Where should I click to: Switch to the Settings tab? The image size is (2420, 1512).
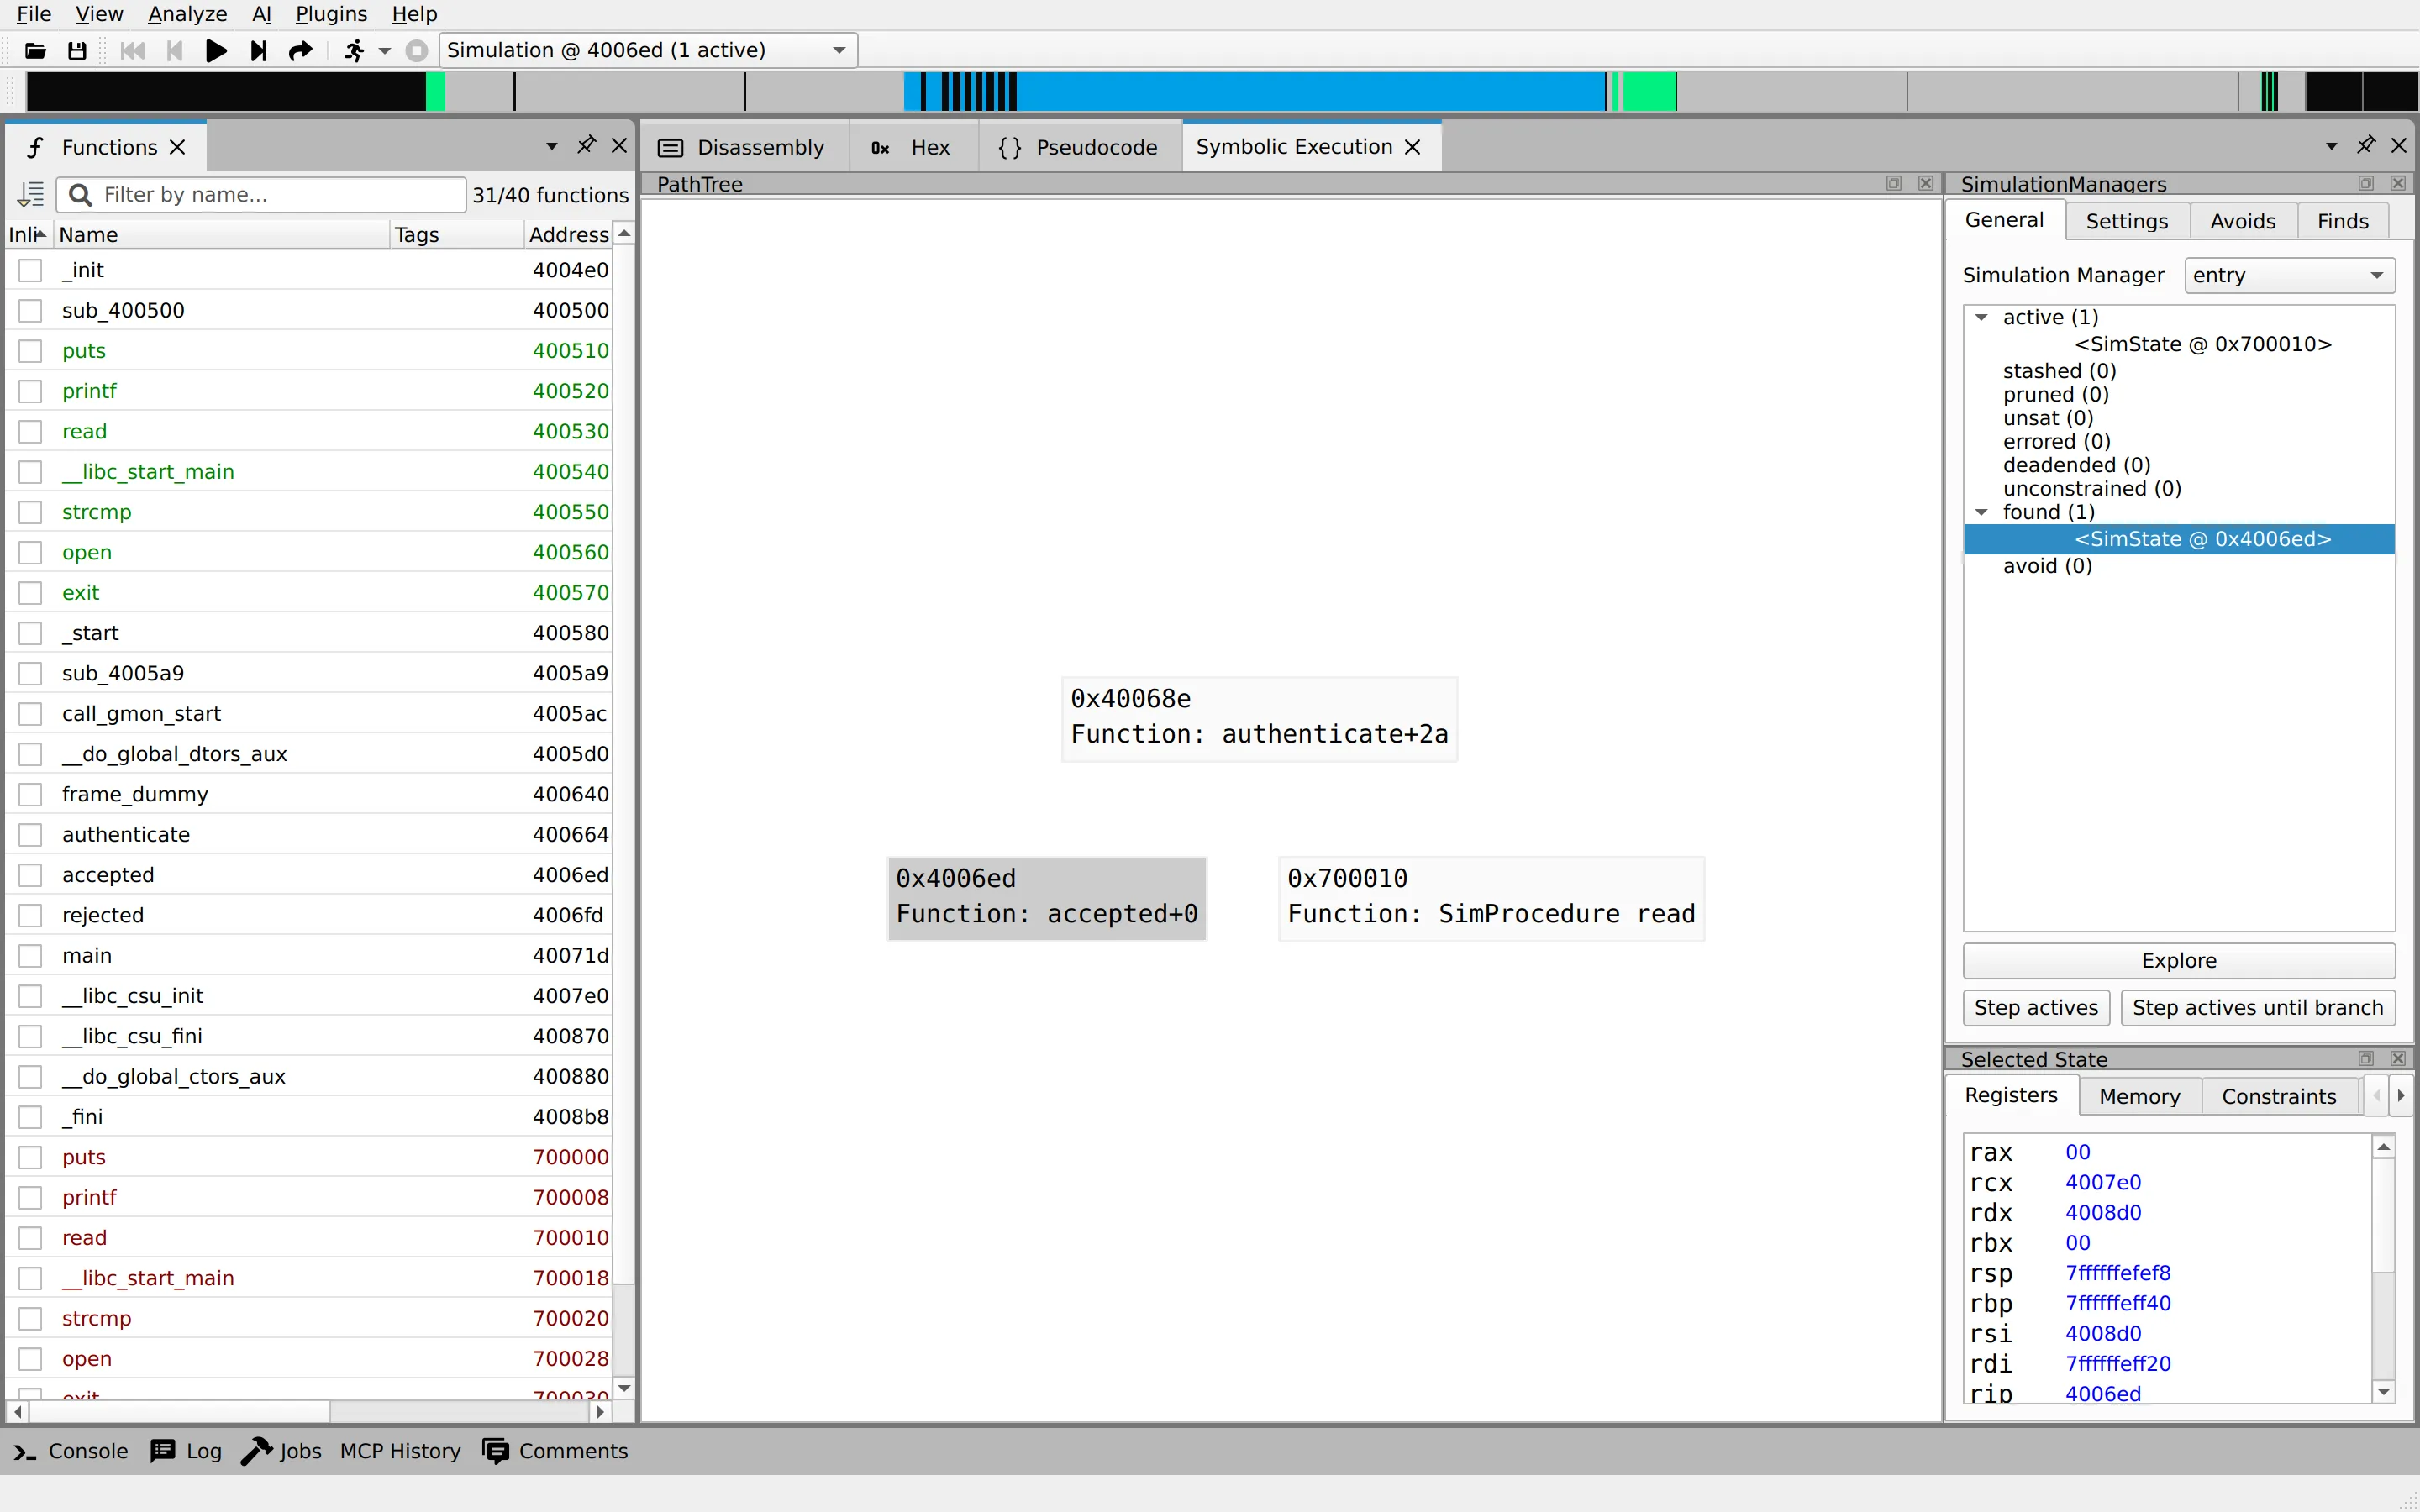tap(2127, 221)
